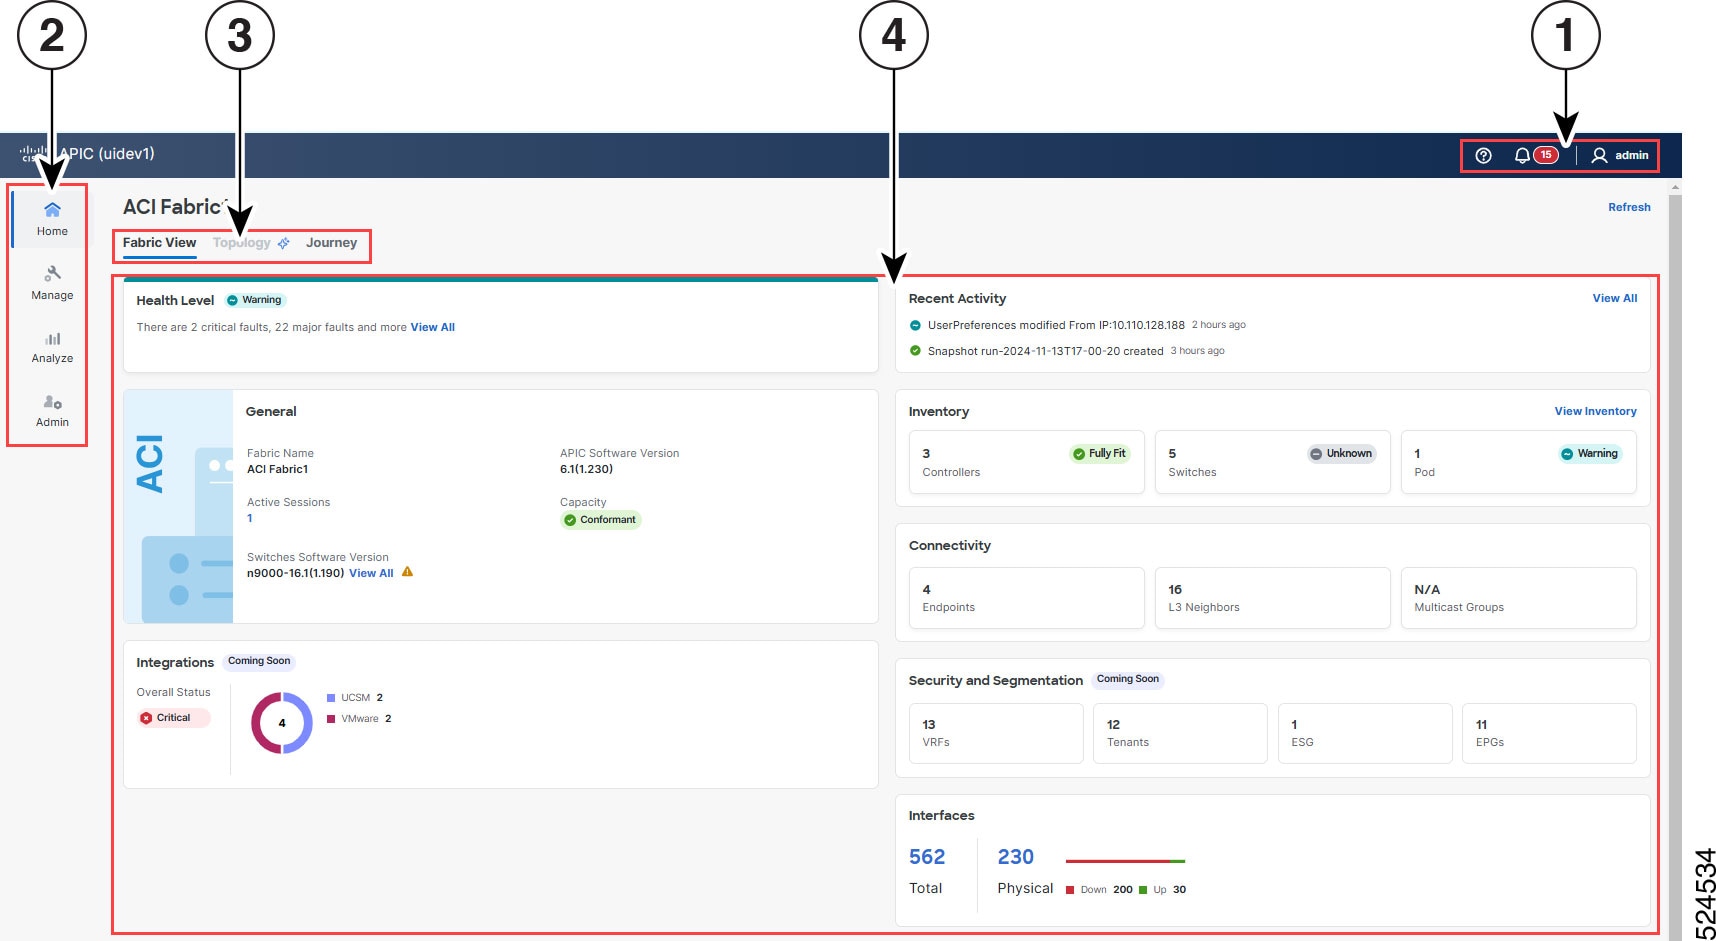Image resolution: width=1716 pixels, height=941 pixels.
Task: Click the Integrations Coming Soon badge
Action: 259,661
